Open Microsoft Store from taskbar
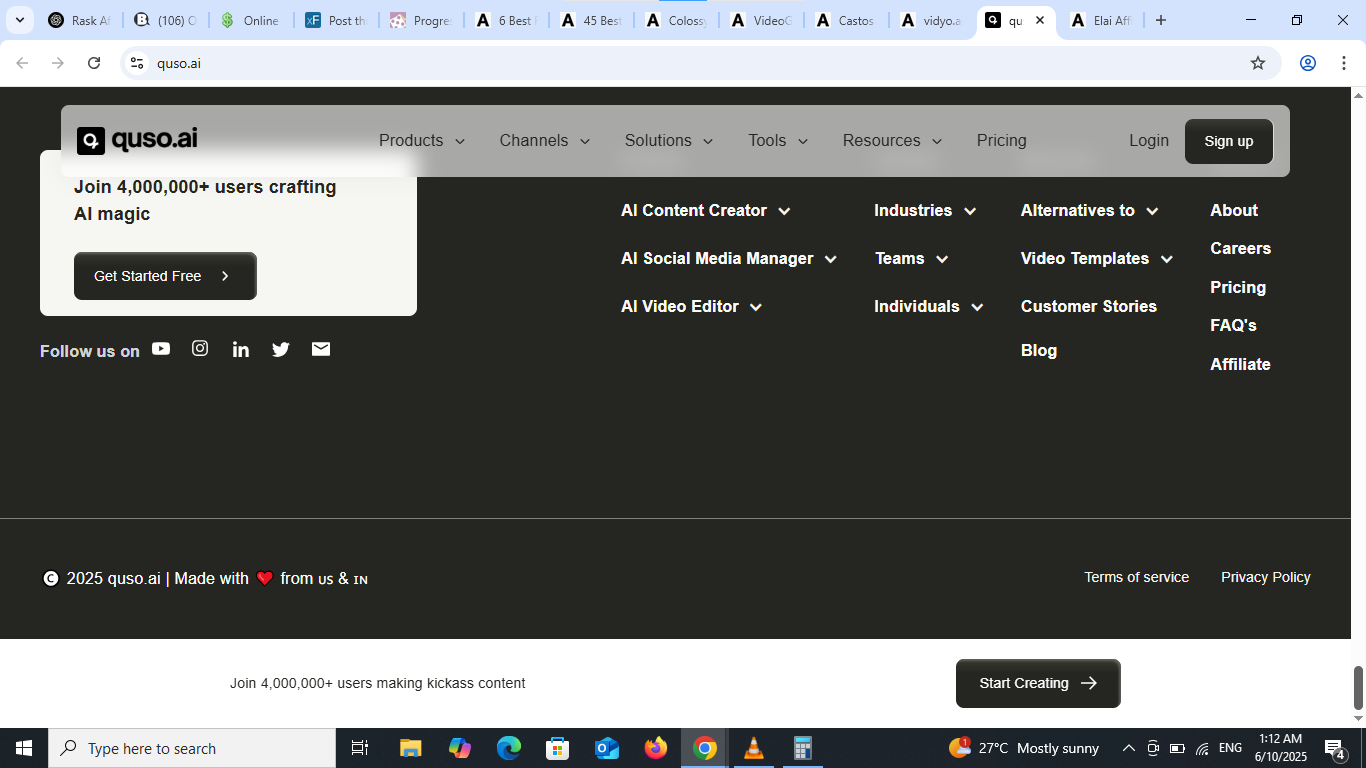Viewport: 1366px width, 768px height. [x=558, y=748]
